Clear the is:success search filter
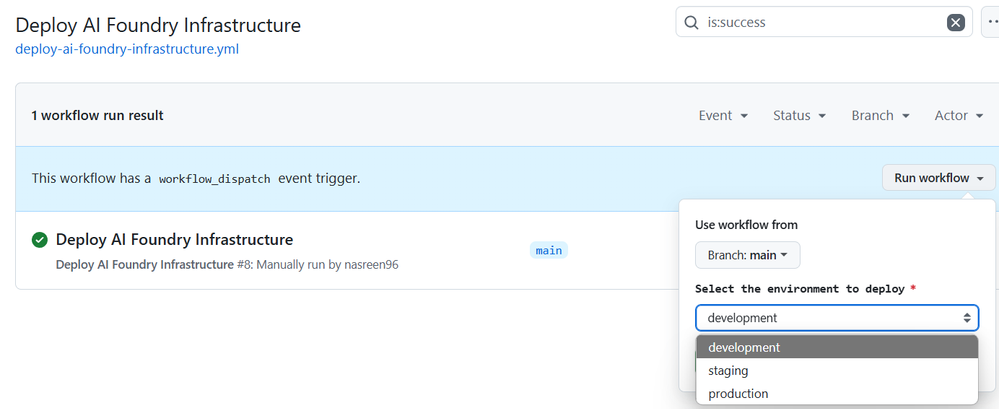Image resolution: width=999 pixels, height=409 pixels. [x=955, y=23]
